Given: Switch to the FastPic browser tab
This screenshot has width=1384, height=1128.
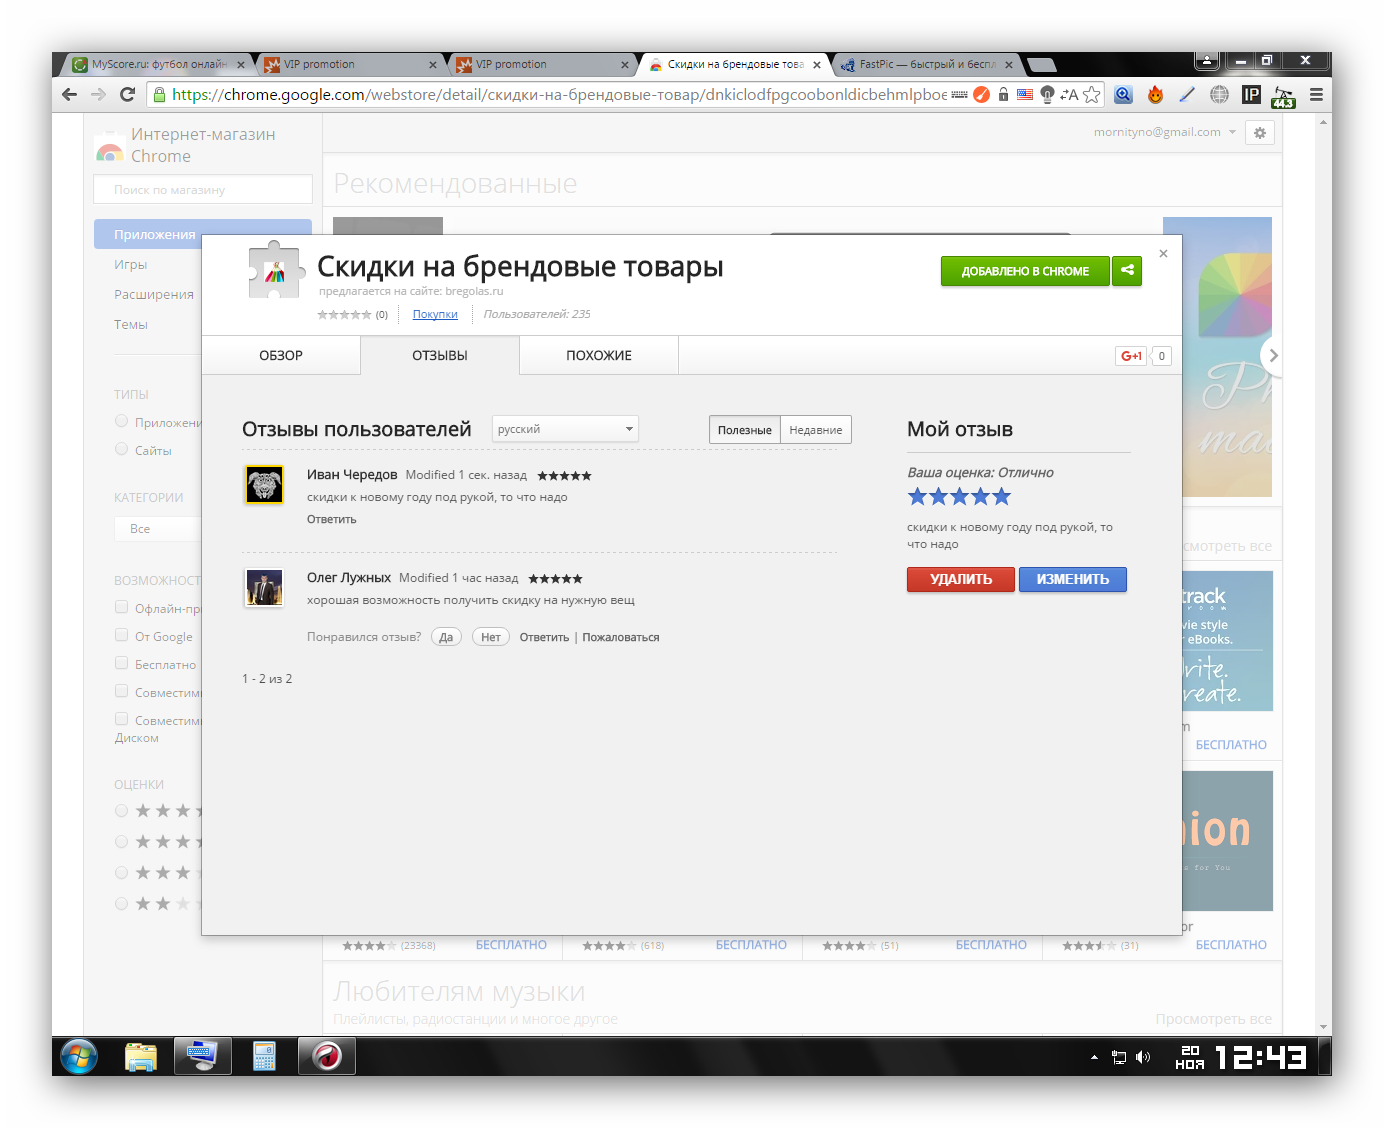Looking at the screenshot, I should 926,64.
